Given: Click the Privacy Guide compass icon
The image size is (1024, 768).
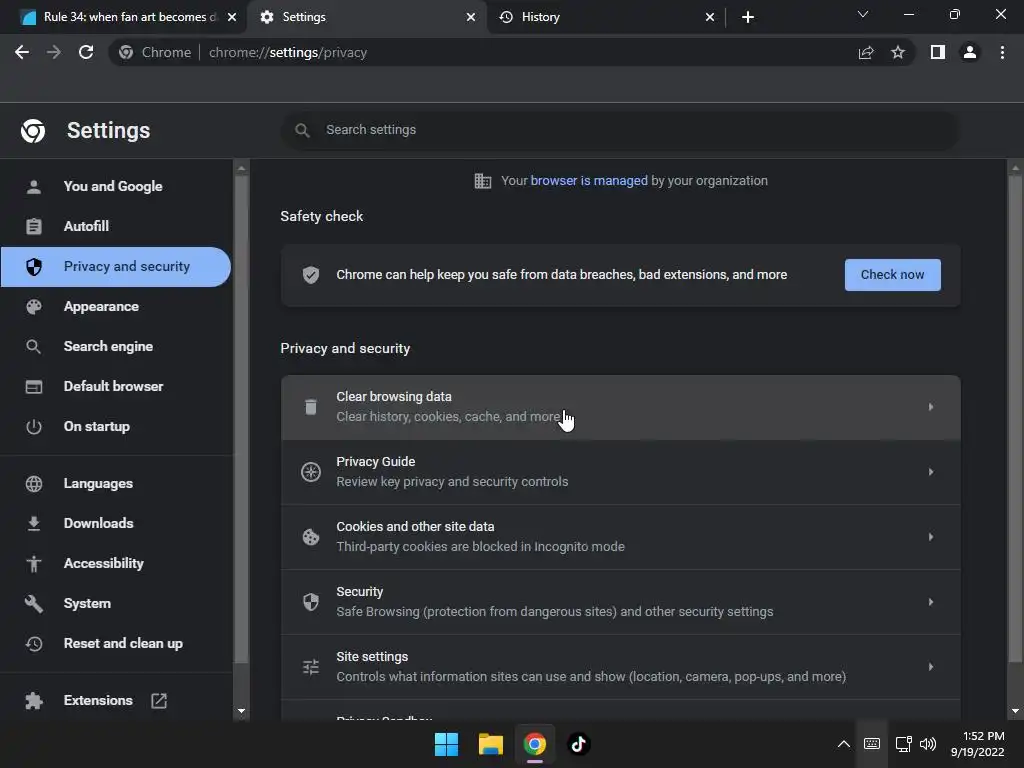Looking at the screenshot, I should point(311,472).
